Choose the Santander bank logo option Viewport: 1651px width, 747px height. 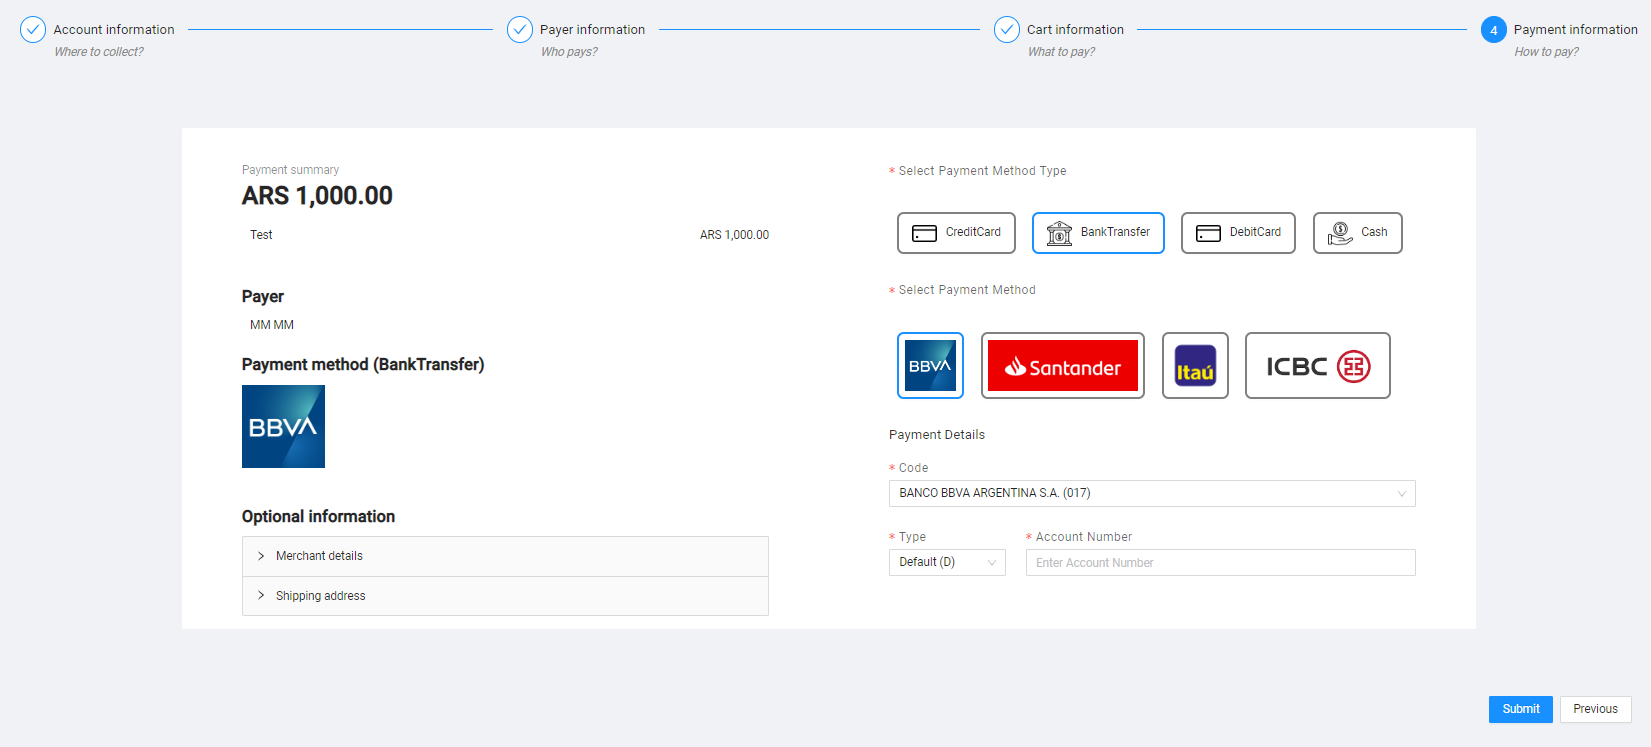coord(1063,365)
